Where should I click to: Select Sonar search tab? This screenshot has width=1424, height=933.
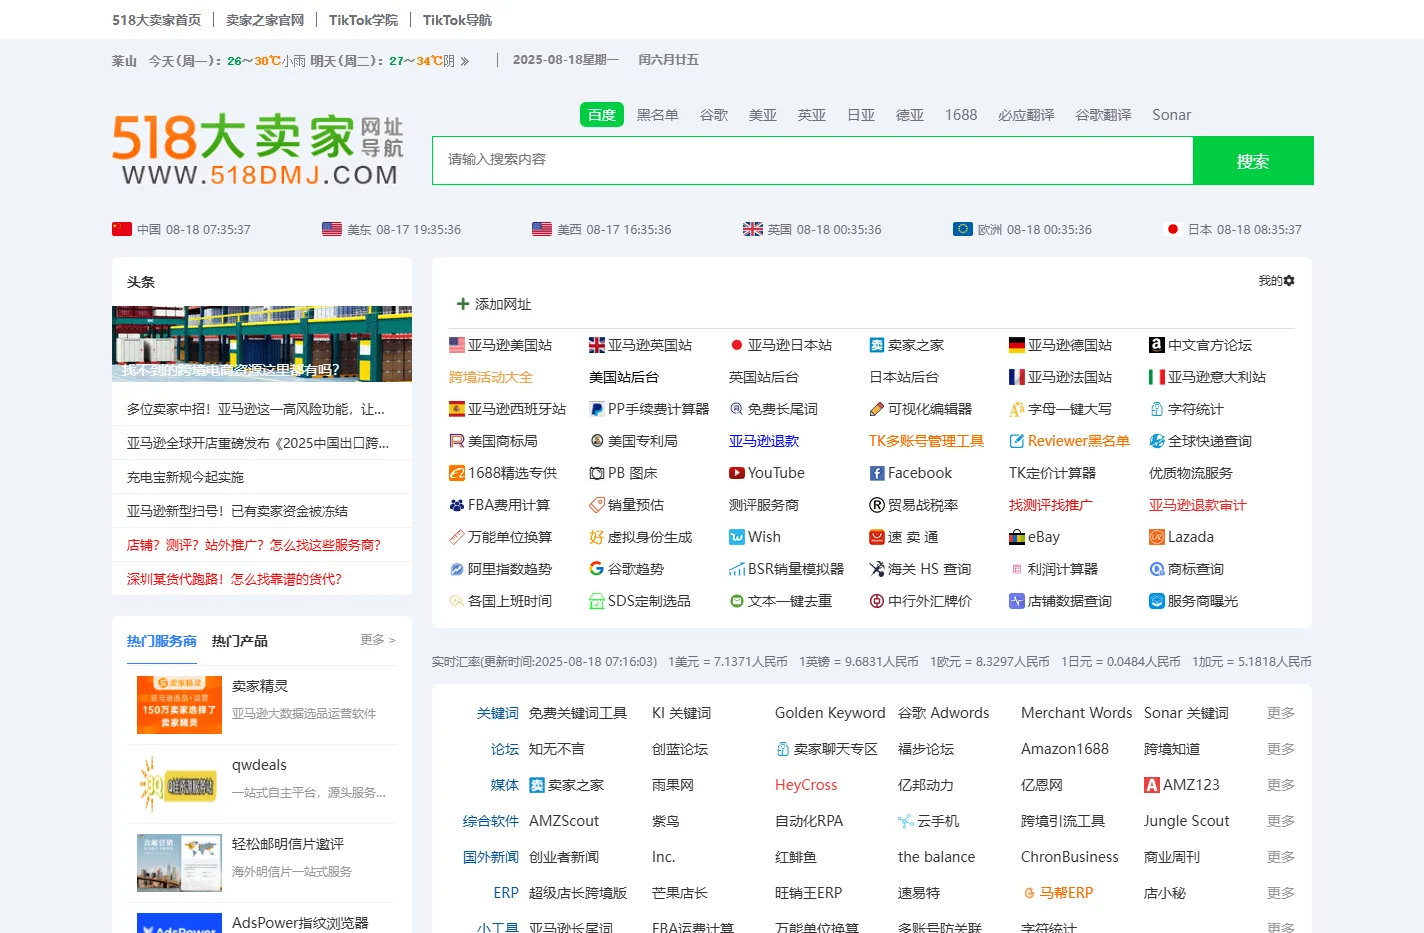[x=1171, y=115]
